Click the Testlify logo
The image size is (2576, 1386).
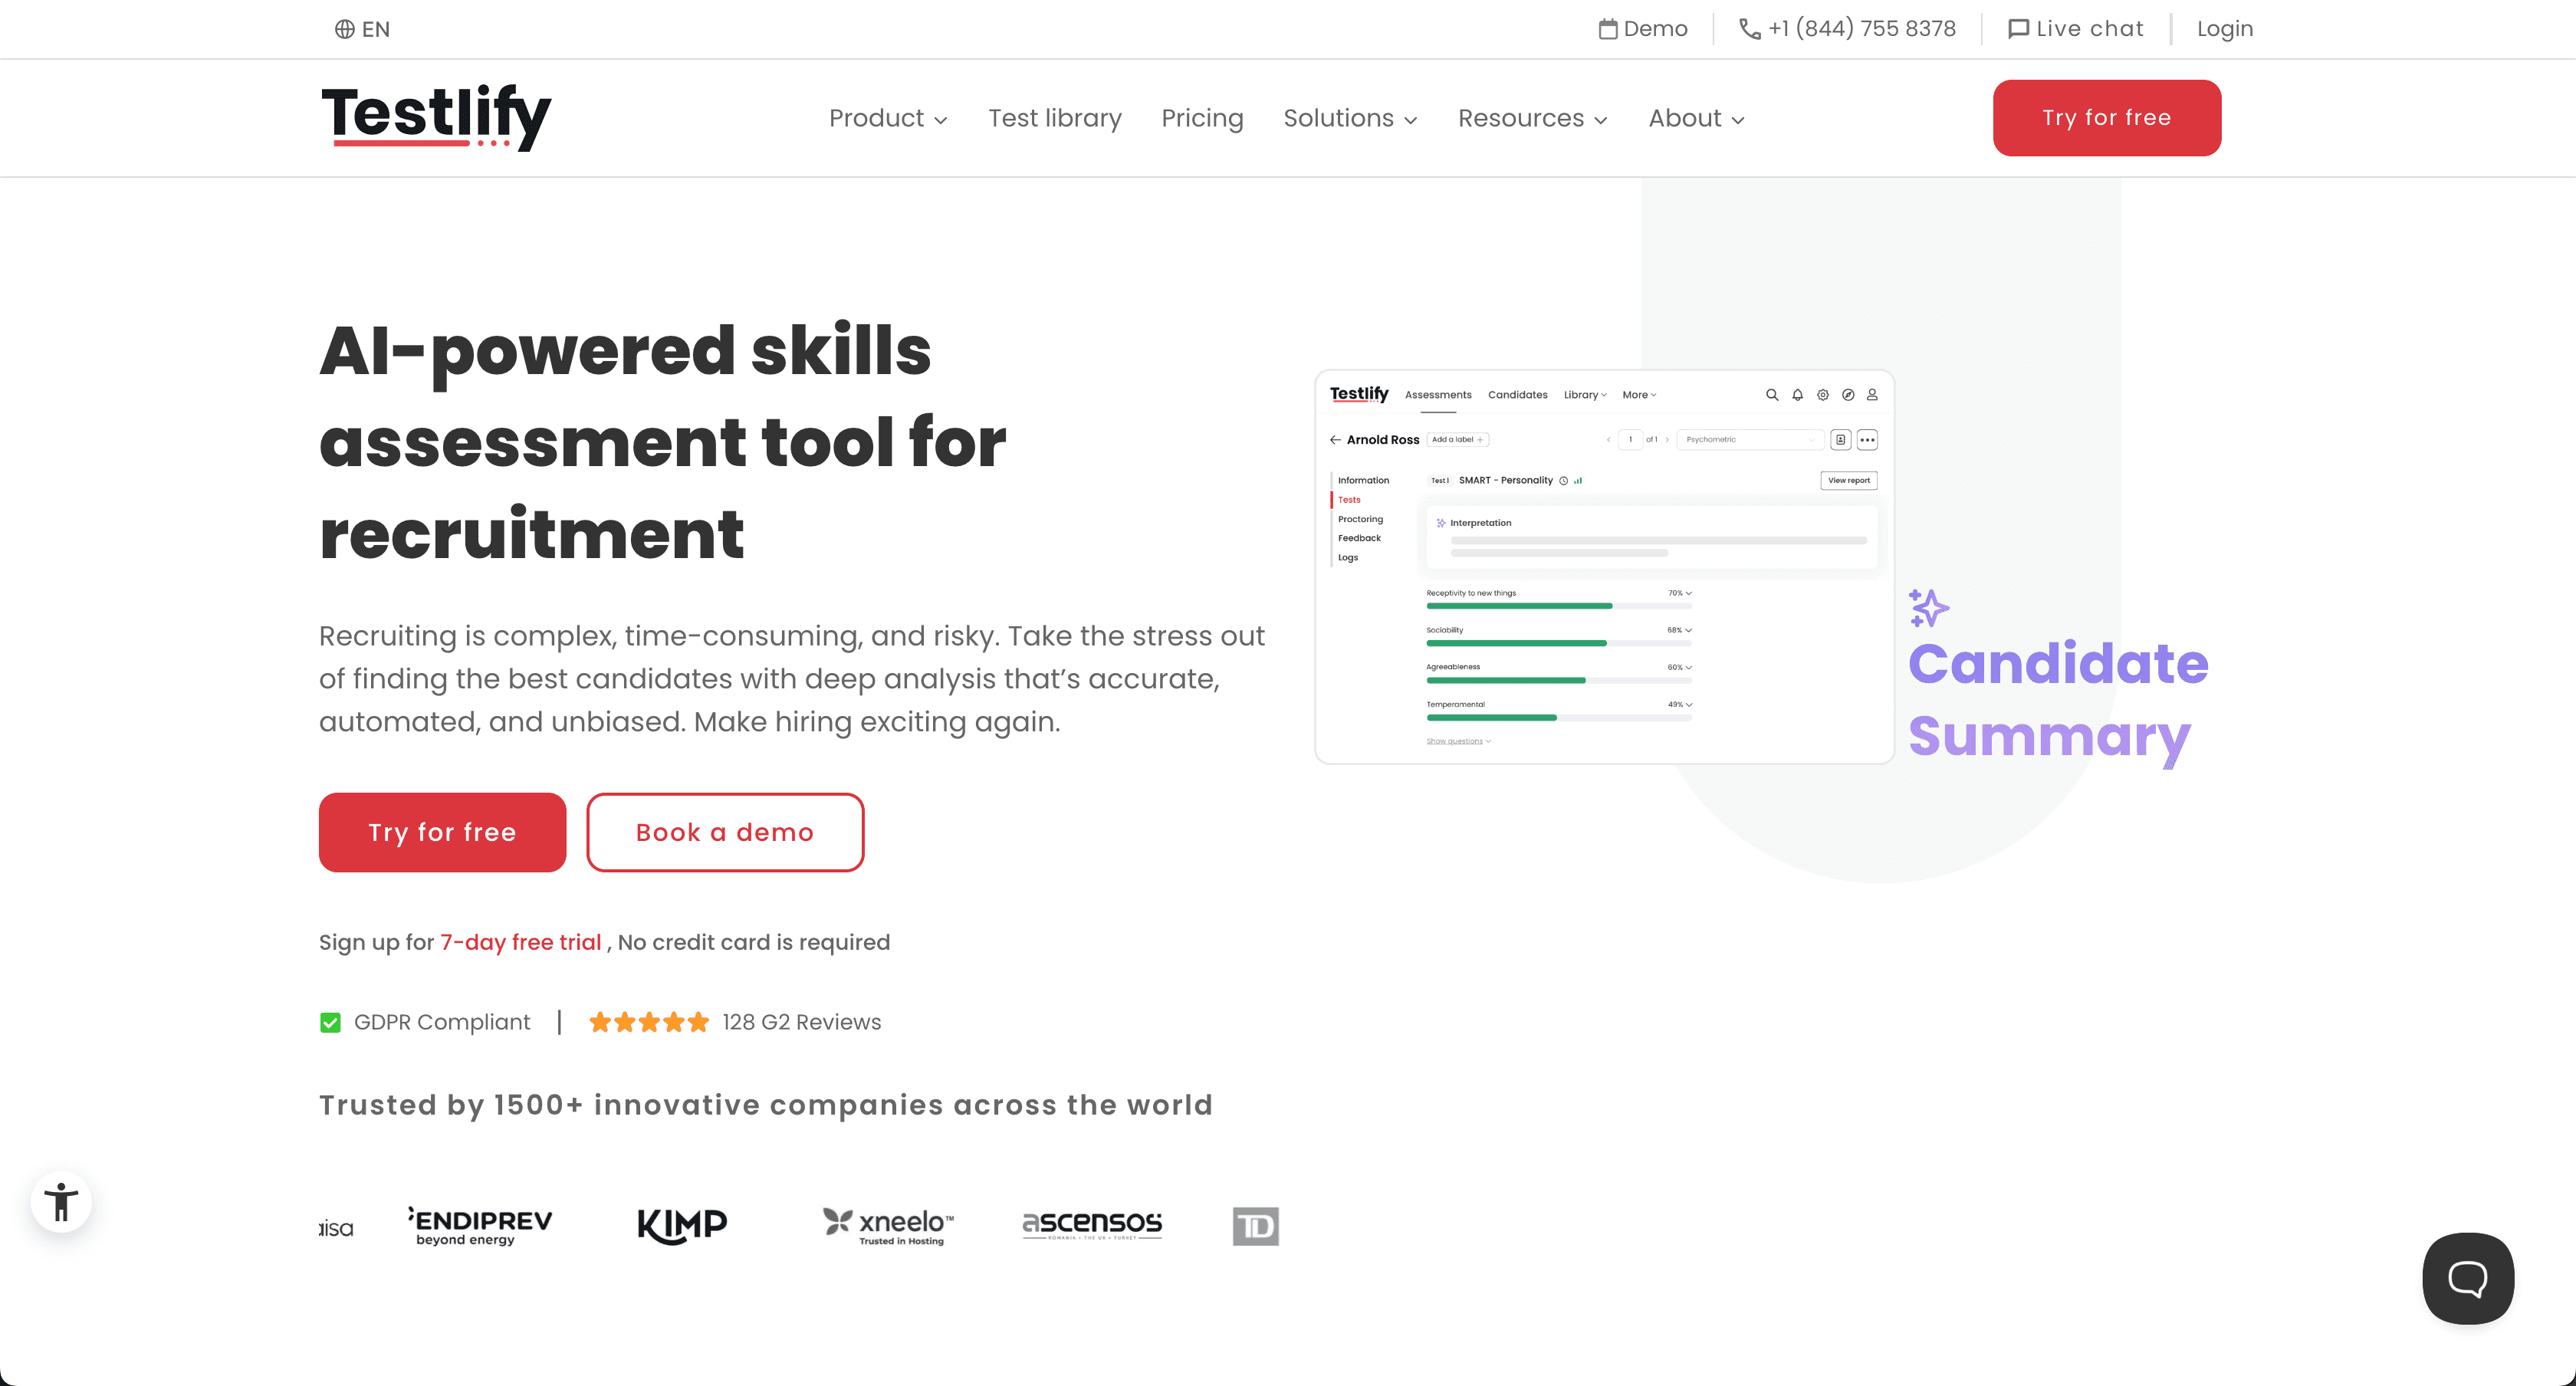click(x=436, y=117)
